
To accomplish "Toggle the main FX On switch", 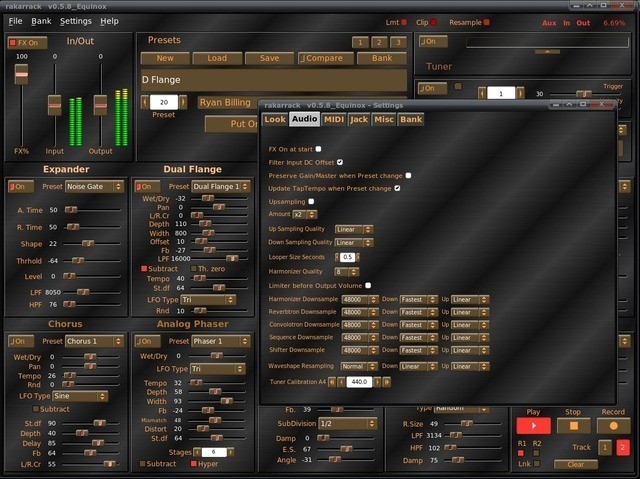I will (x=27, y=43).
